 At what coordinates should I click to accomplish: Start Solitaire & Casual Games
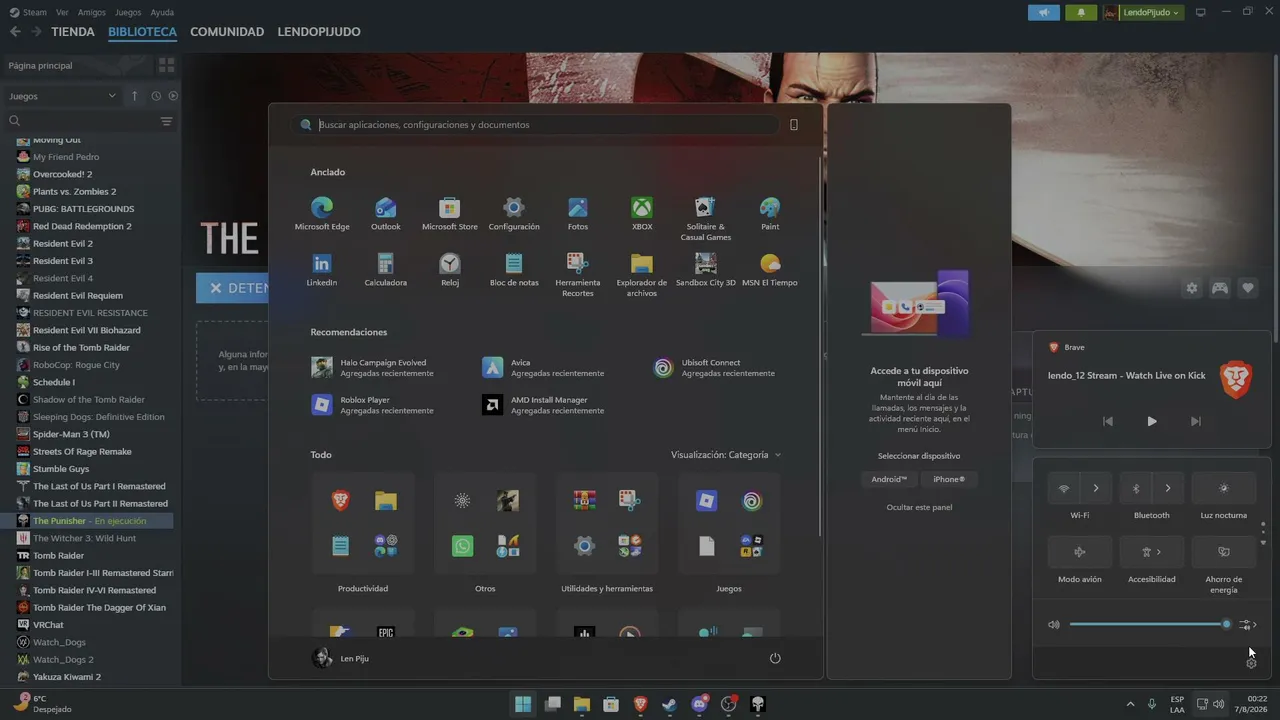click(706, 219)
